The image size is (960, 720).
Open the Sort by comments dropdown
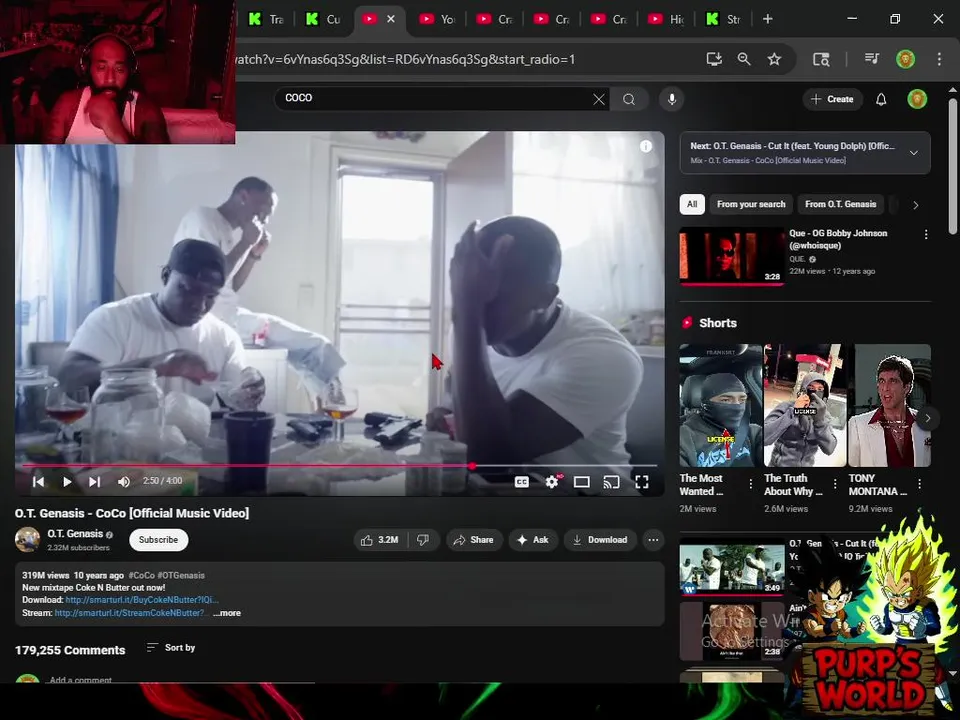(x=171, y=648)
